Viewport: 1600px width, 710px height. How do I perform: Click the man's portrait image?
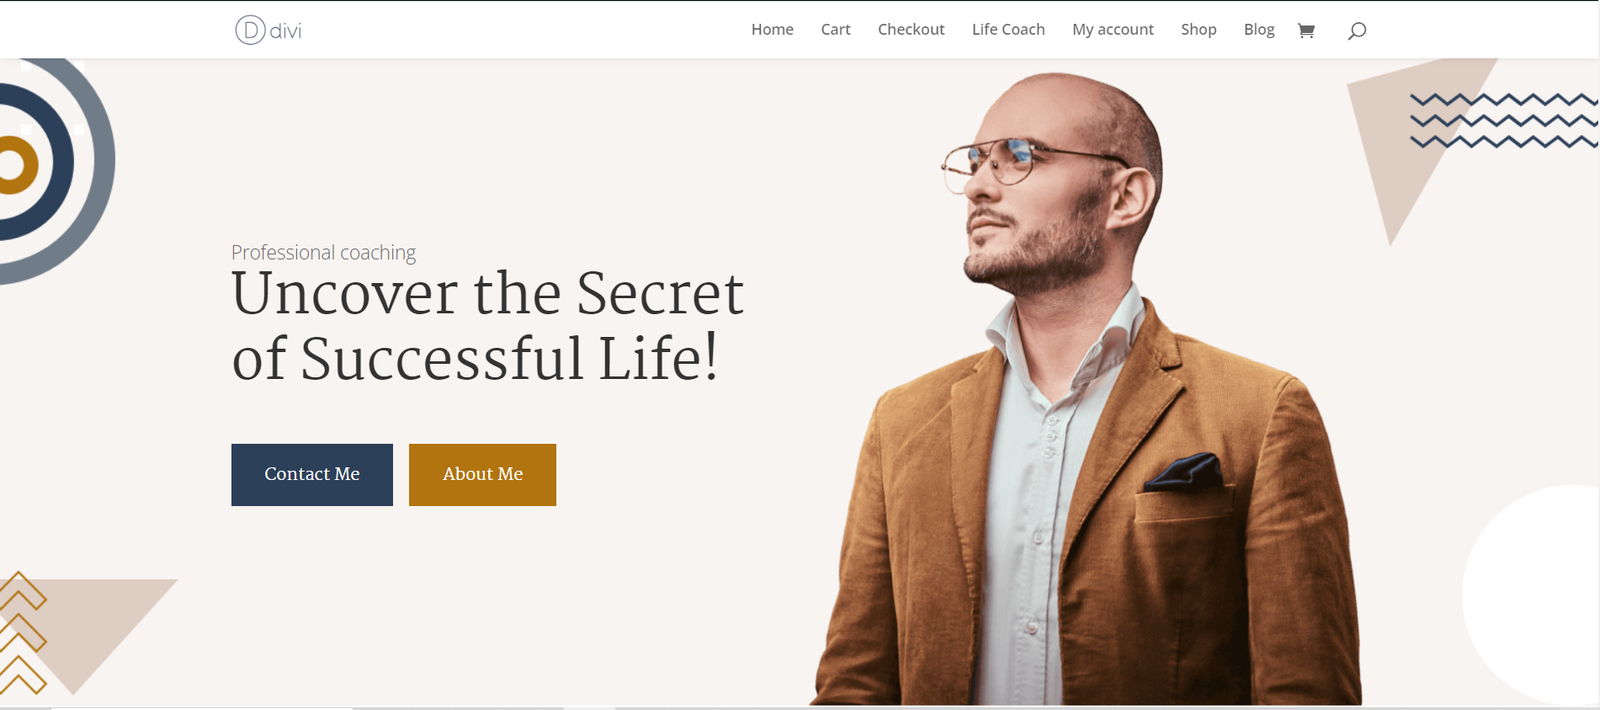click(1088, 389)
